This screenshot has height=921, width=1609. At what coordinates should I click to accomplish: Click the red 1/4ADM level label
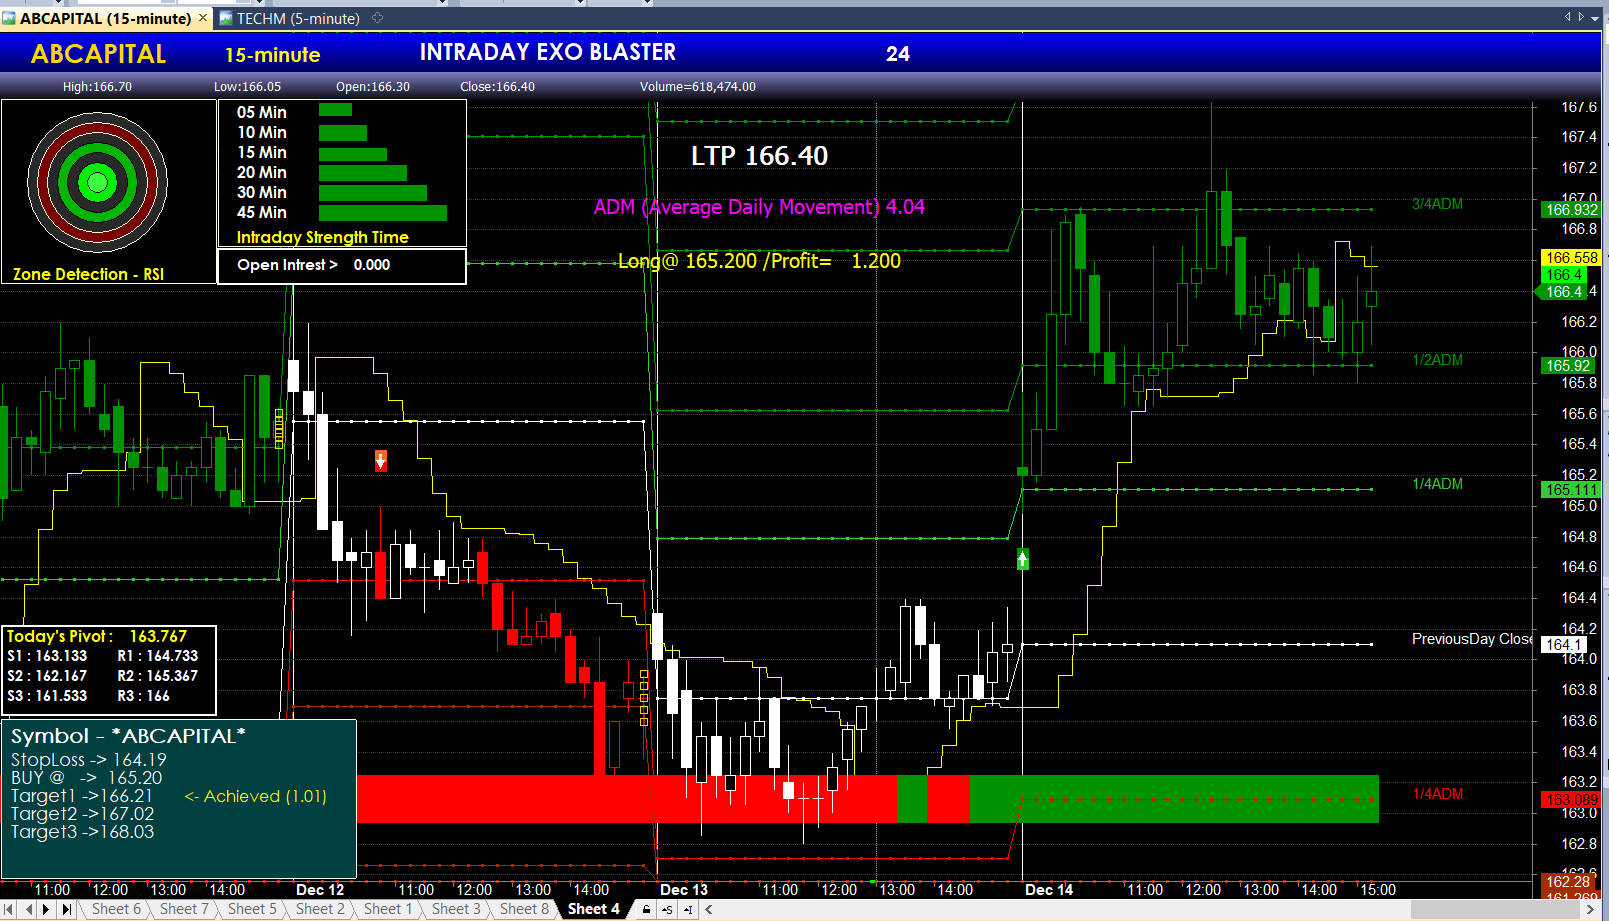pyautogui.click(x=1437, y=794)
